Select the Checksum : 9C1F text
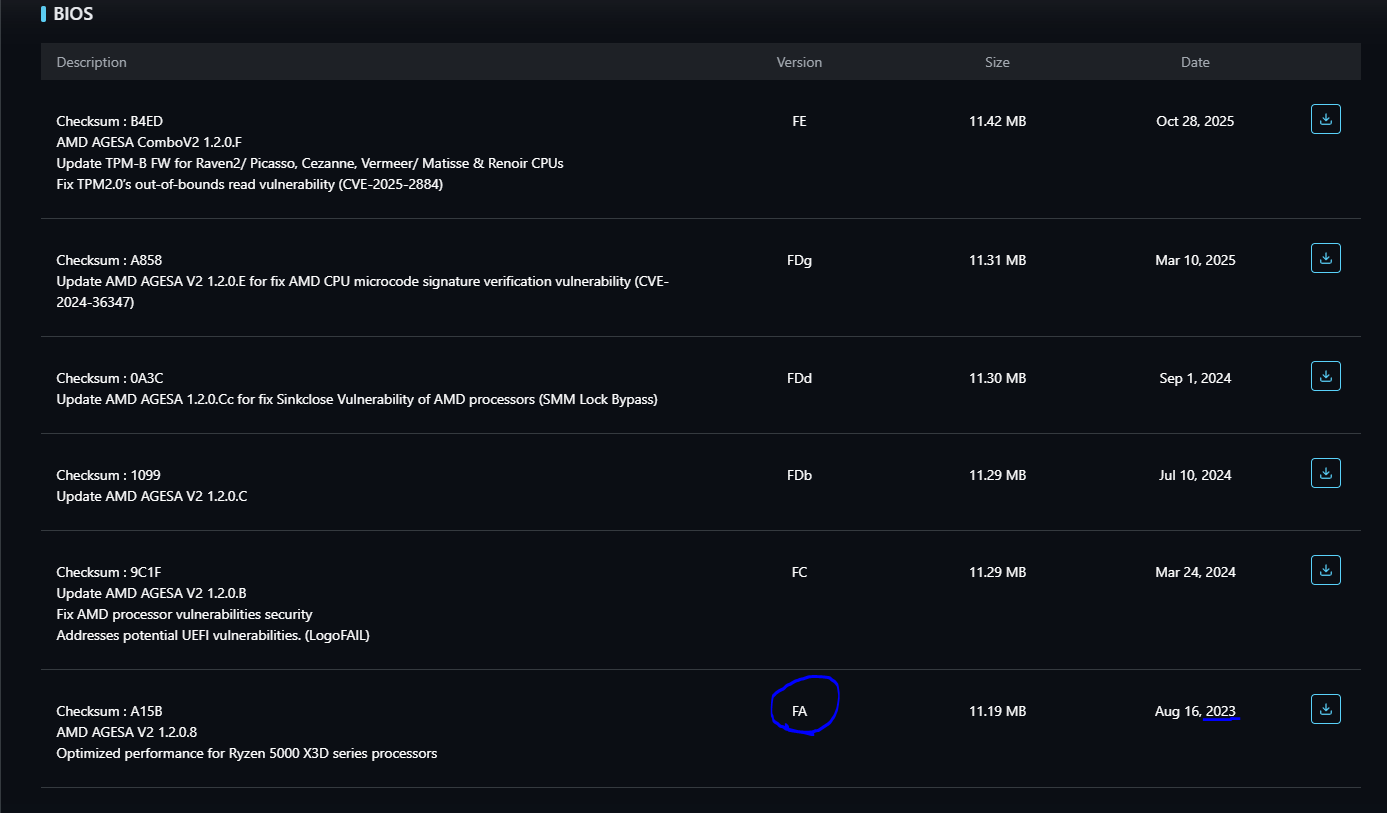1387x813 pixels. pyautogui.click(x=108, y=572)
